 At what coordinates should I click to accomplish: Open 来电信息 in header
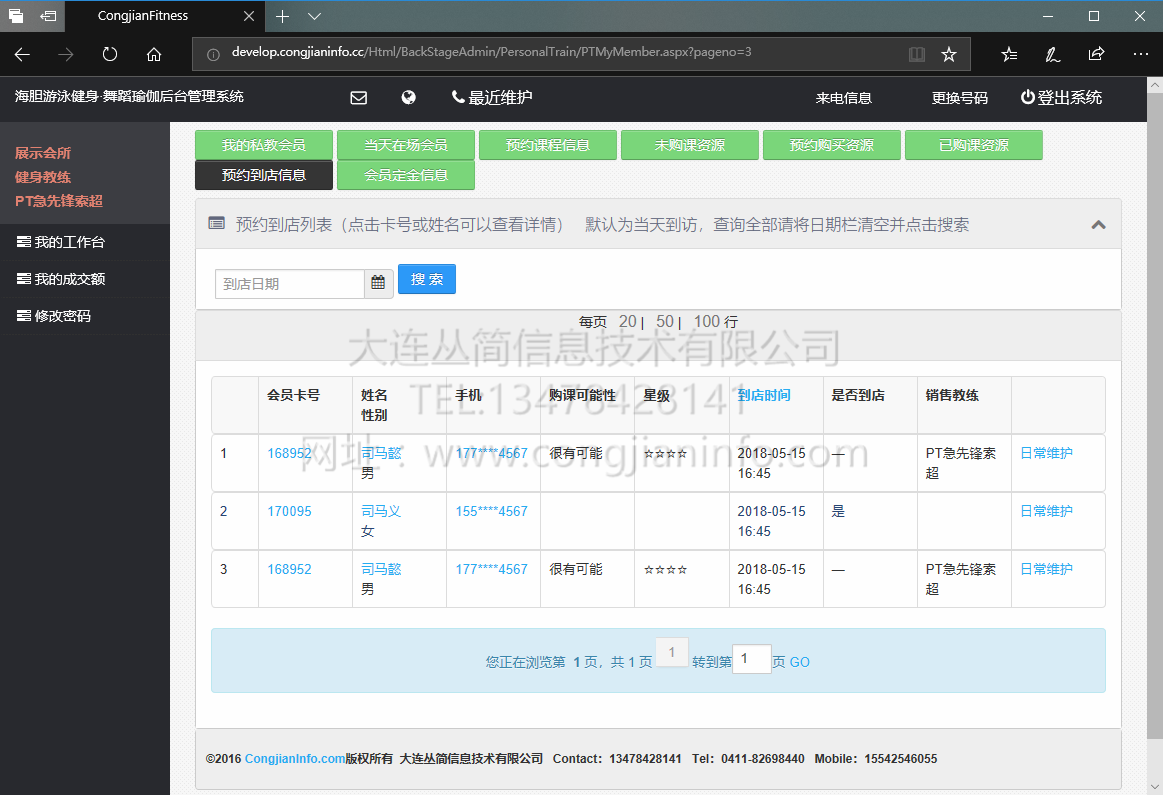pos(843,98)
